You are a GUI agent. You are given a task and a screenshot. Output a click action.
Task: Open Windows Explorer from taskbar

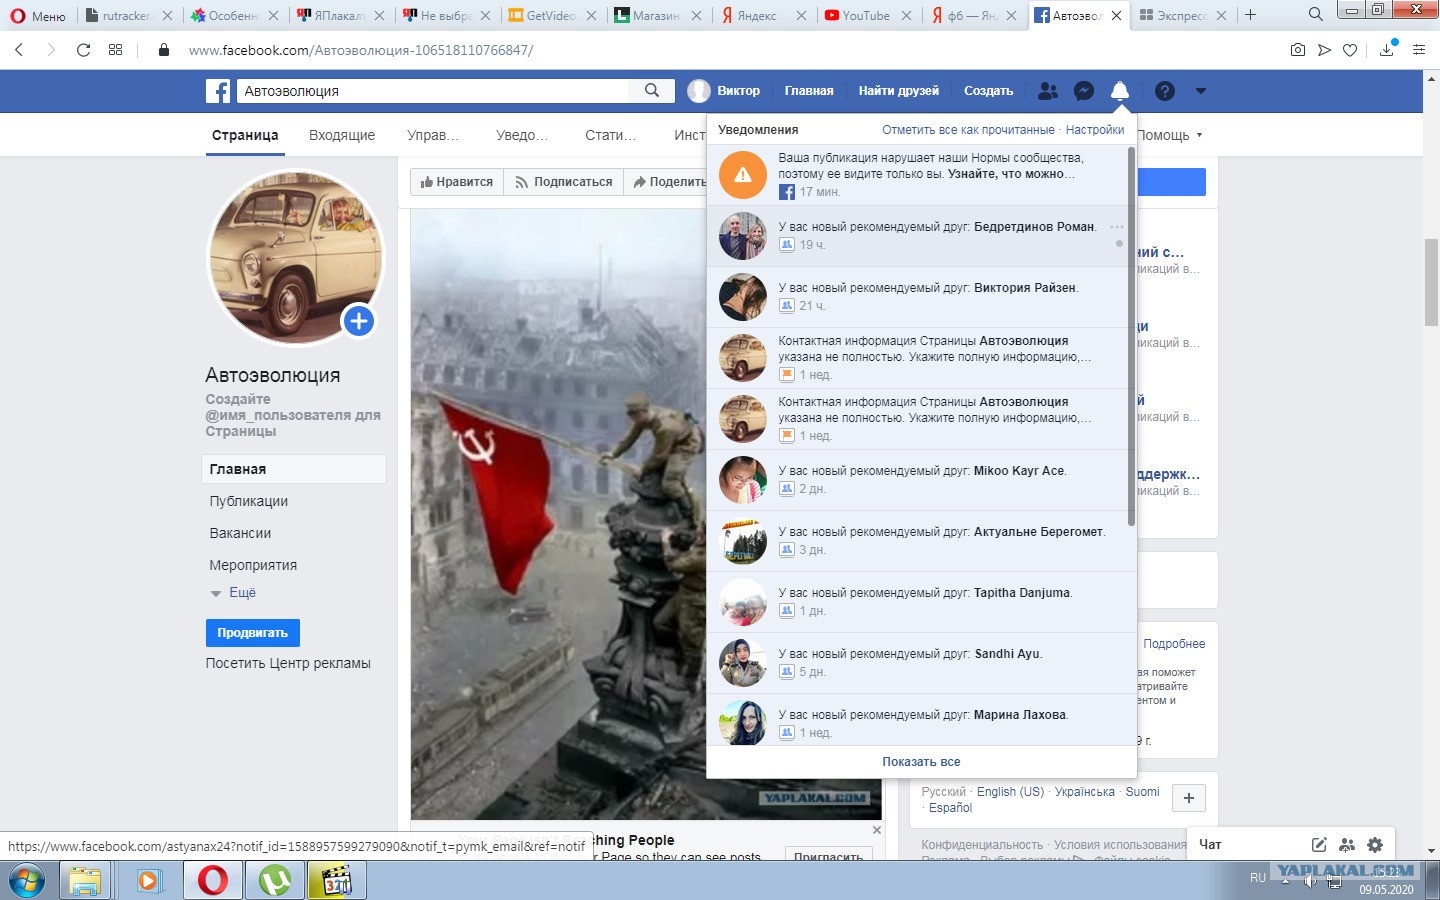85,881
